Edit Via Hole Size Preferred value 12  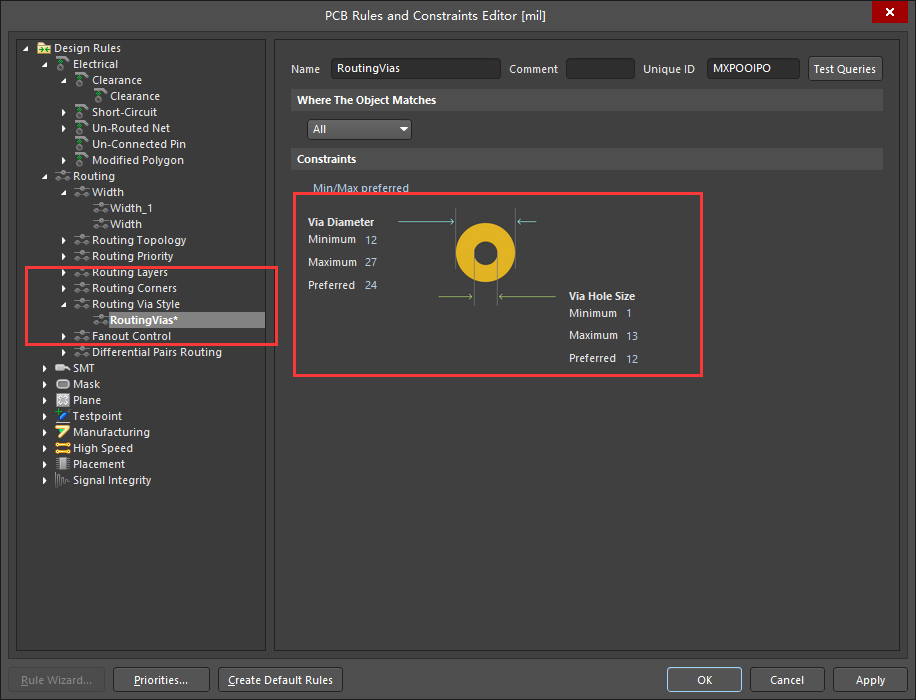click(632, 359)
